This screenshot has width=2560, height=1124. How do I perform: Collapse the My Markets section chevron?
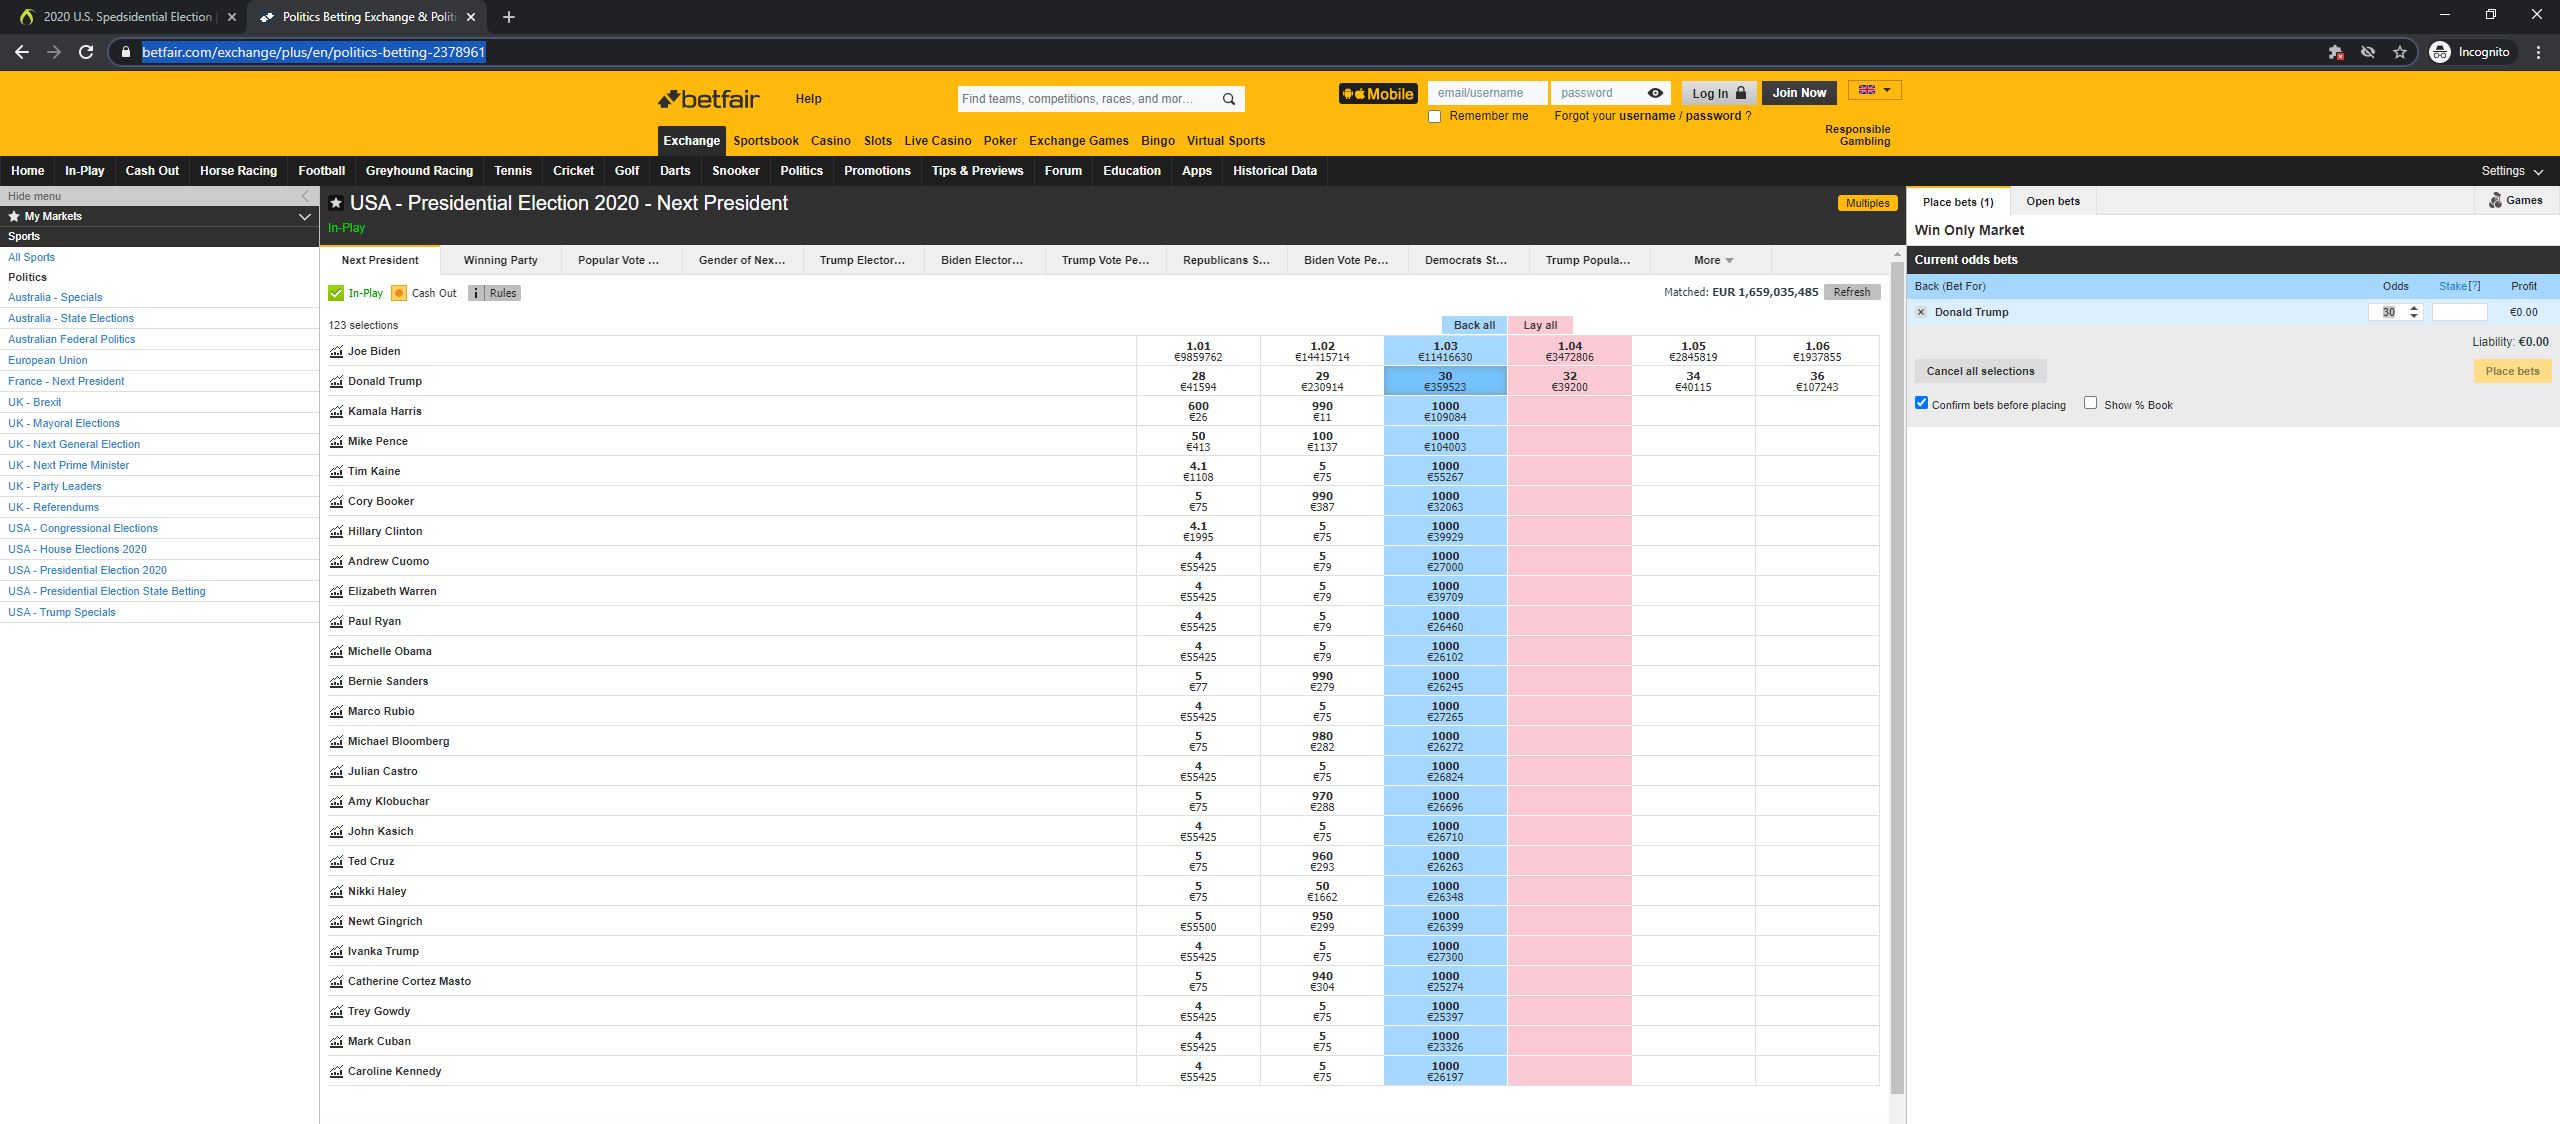[305, 216]
